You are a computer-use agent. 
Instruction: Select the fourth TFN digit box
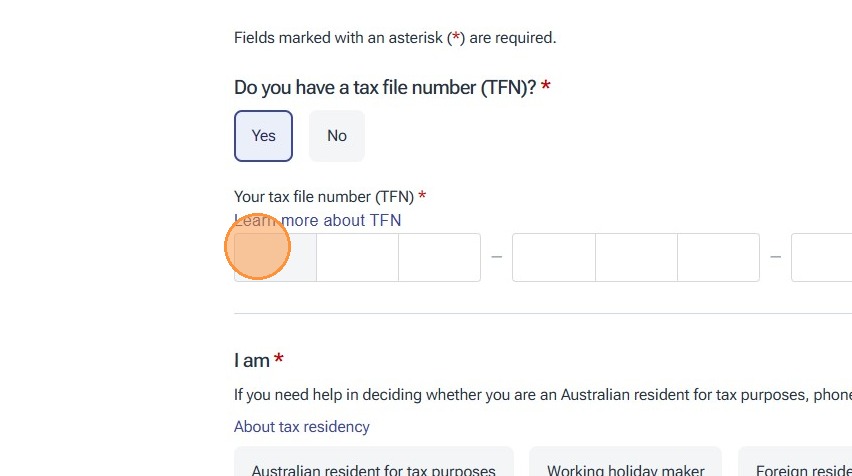click(x=553, y=257)
